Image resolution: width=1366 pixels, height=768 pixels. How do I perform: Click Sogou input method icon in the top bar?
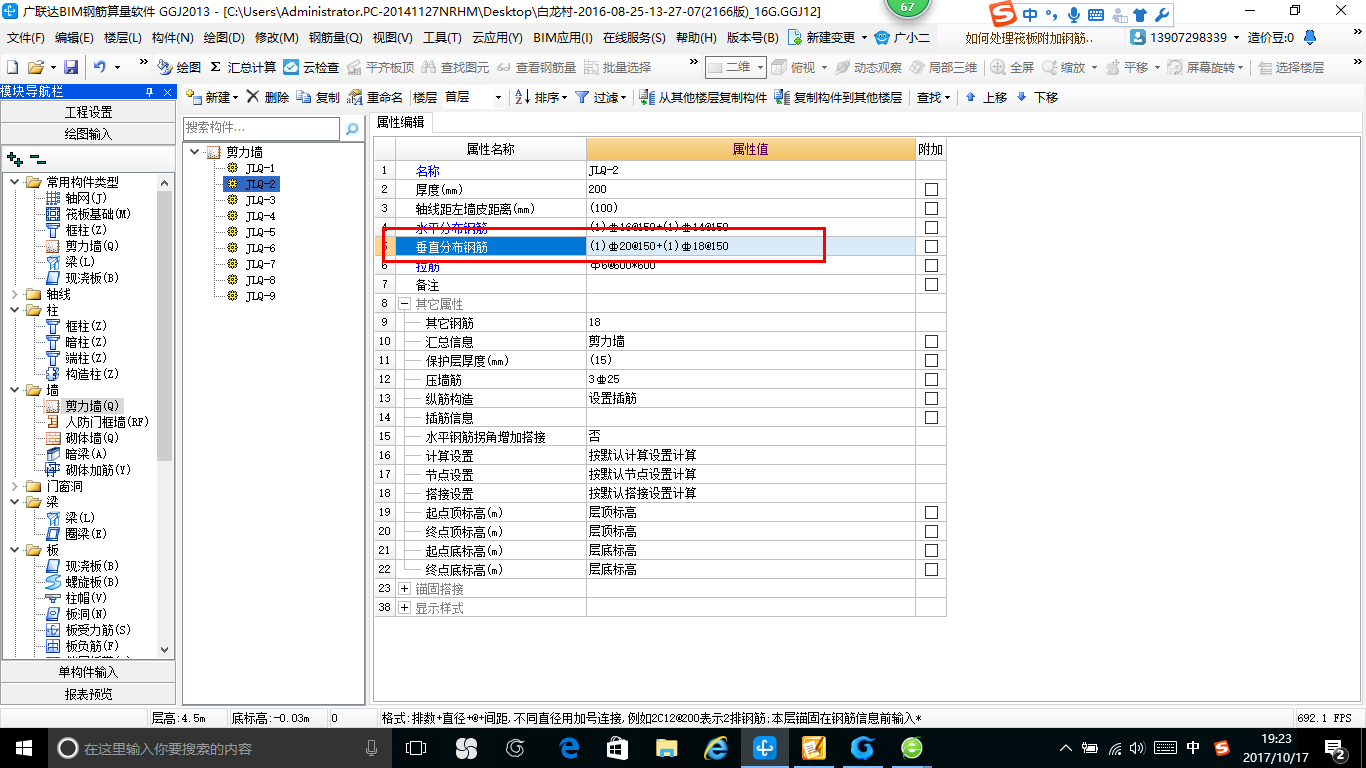pos(1003,14)
